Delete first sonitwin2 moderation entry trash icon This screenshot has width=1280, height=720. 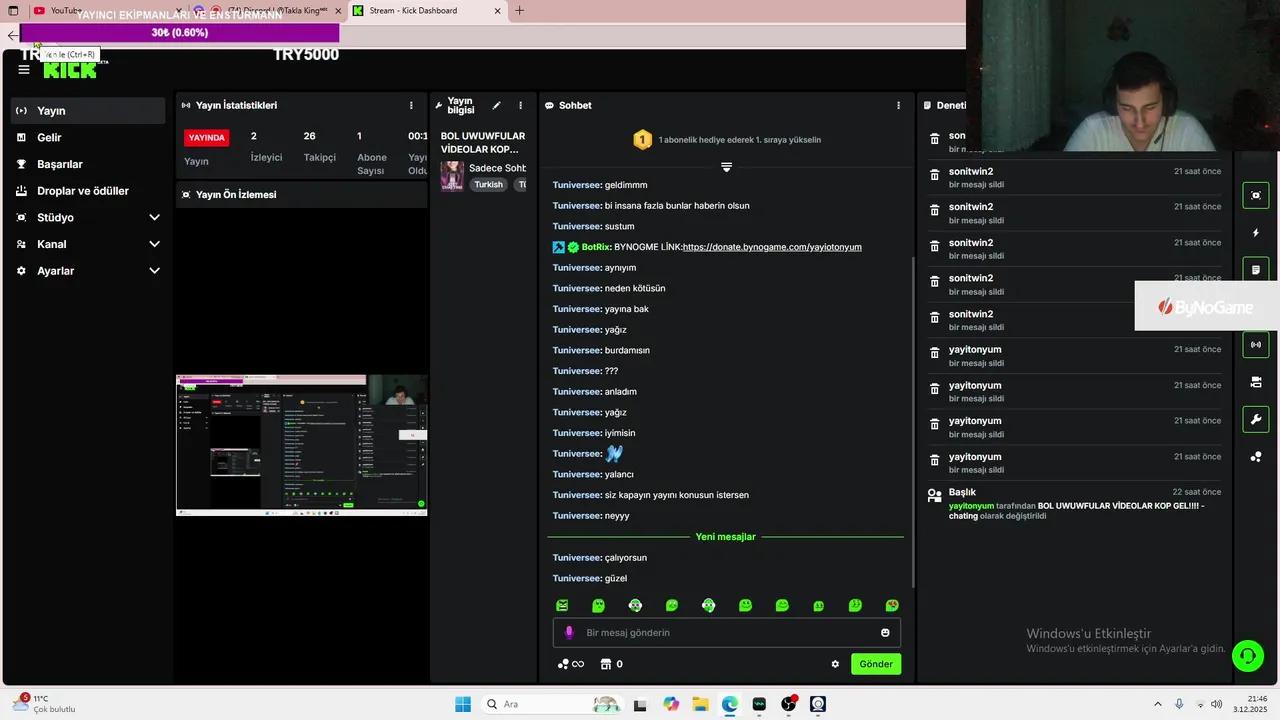(934, 139)
